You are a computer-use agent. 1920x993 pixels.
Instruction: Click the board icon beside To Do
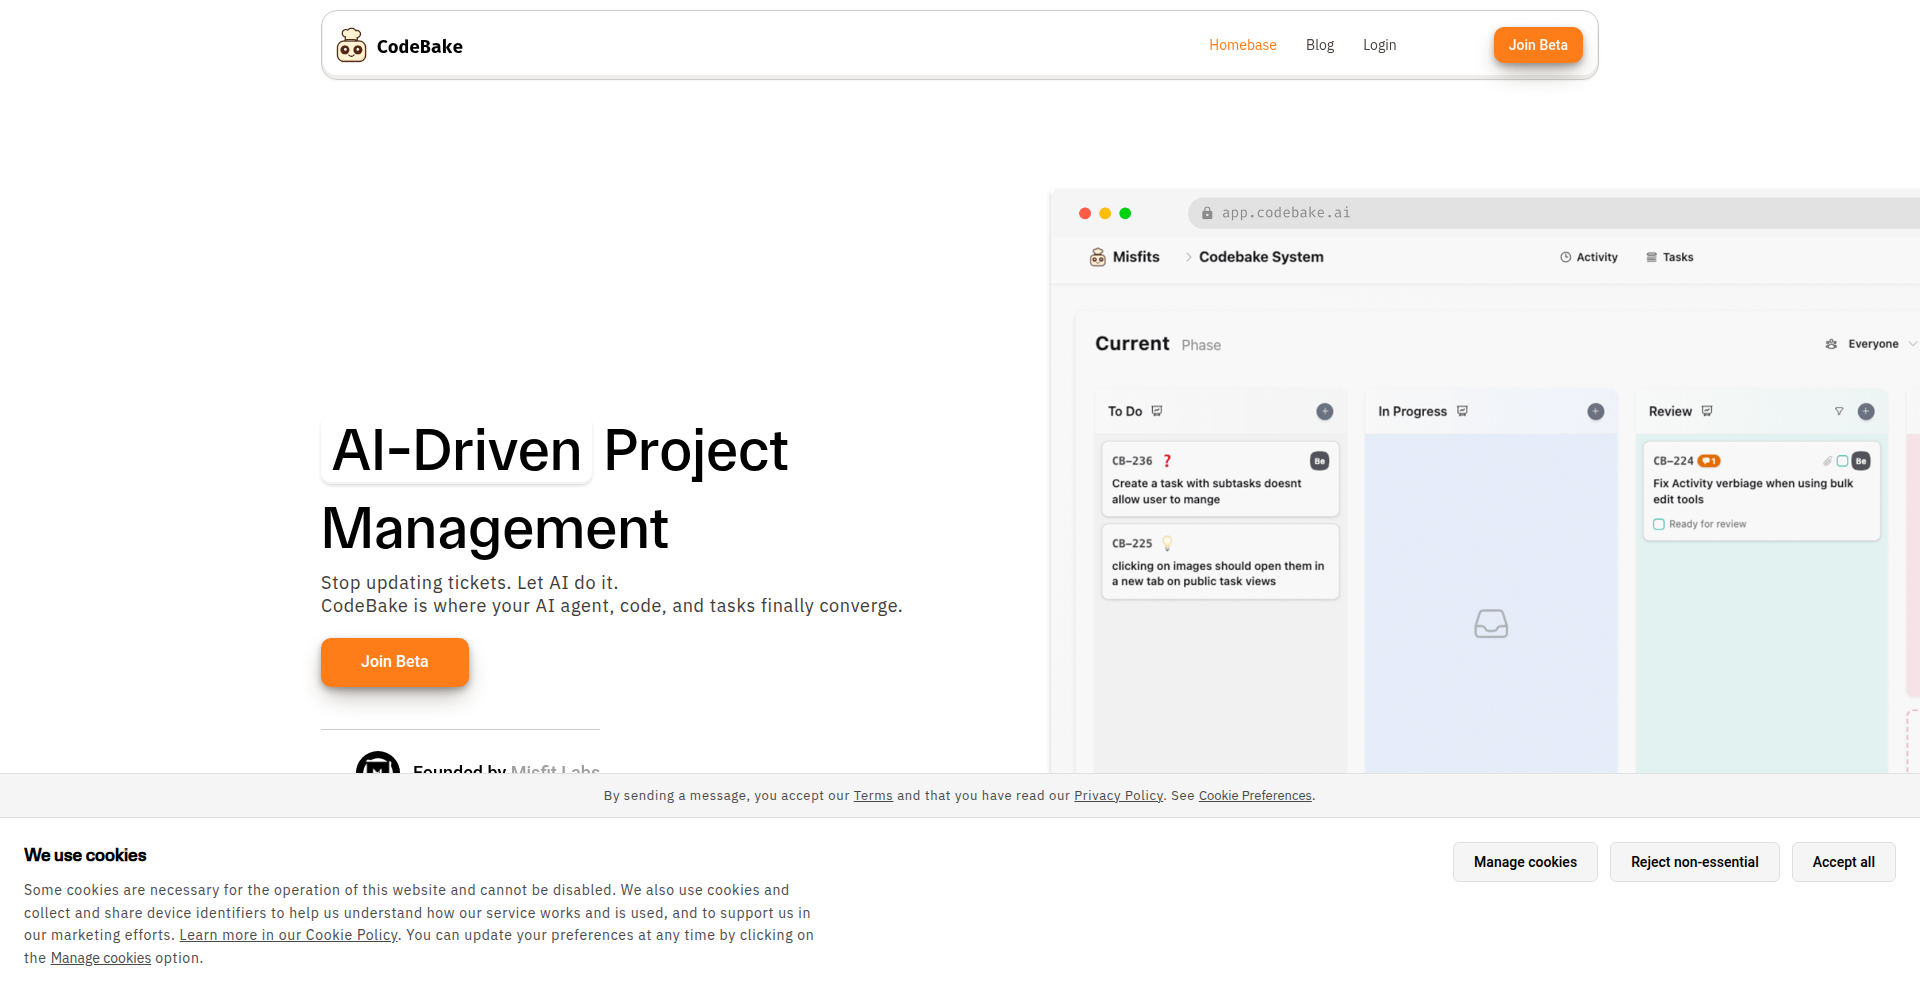pos(1157,411)
